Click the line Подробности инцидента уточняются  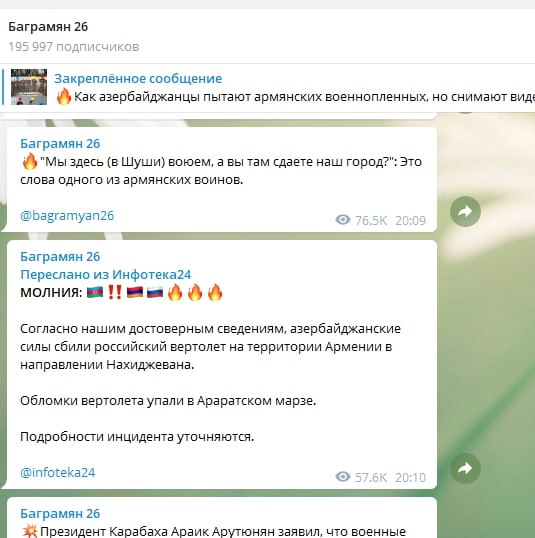(x=137, y=437)
